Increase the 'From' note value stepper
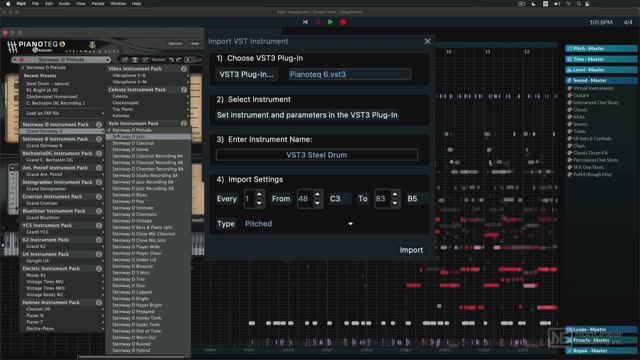The image size is (640, 360). coord(317,194)
